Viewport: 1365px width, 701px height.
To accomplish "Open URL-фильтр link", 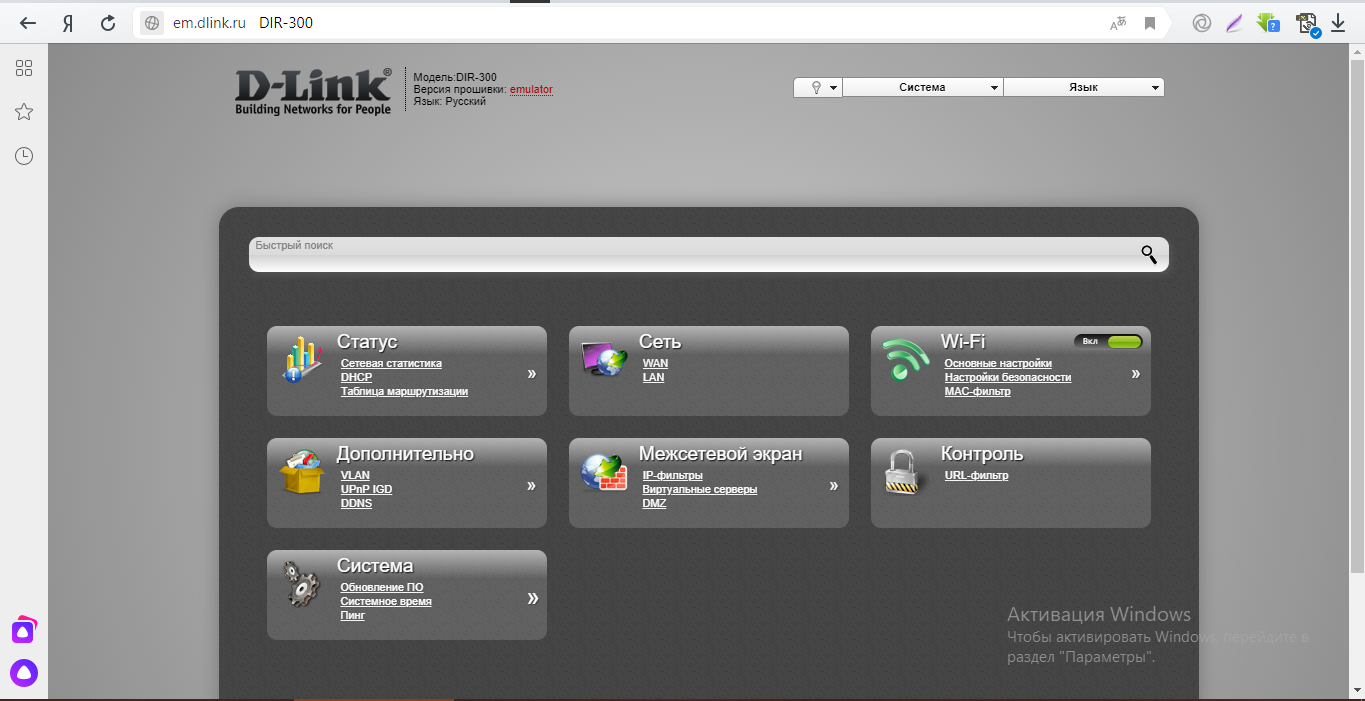I will pyautogui.click(x=976, y=476).
